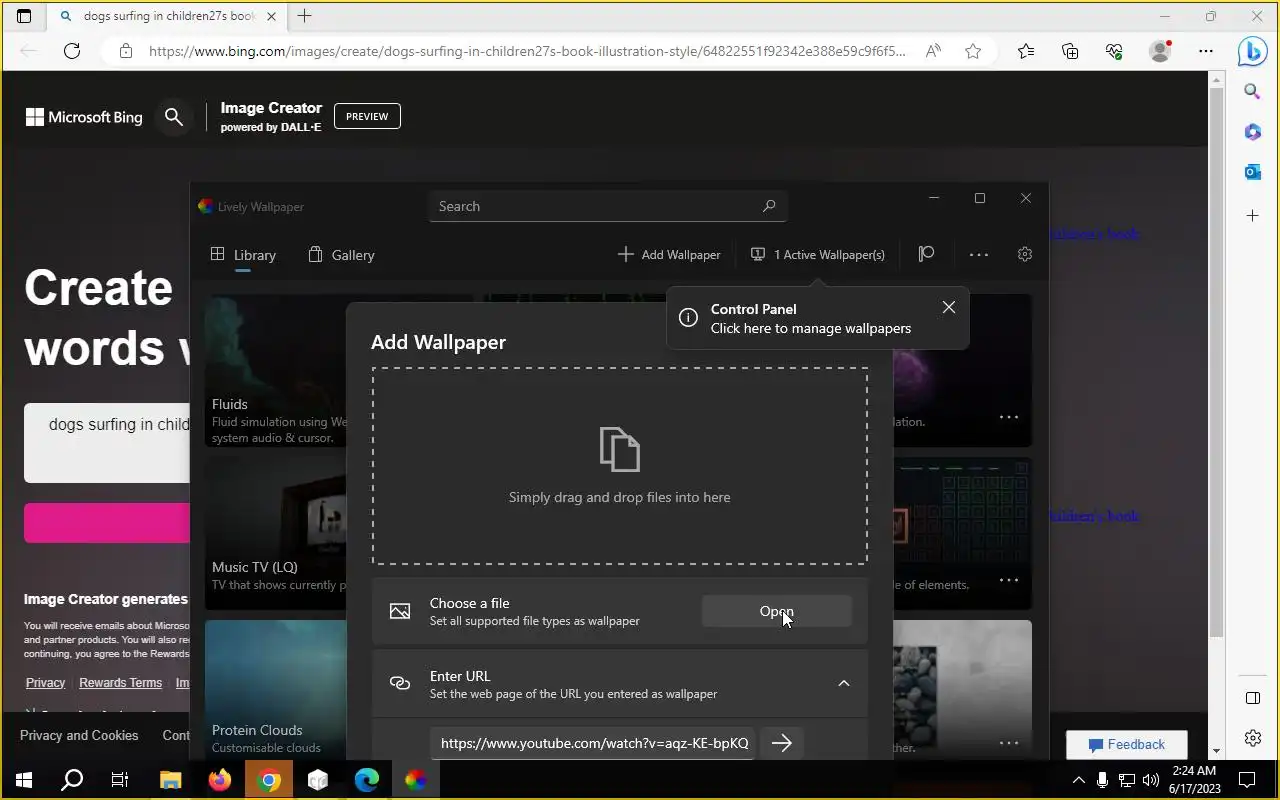1280x800 pixels.
Task: Click the link icon beside Enter URL
Action: pyautogui.click(x=400, y=683)
